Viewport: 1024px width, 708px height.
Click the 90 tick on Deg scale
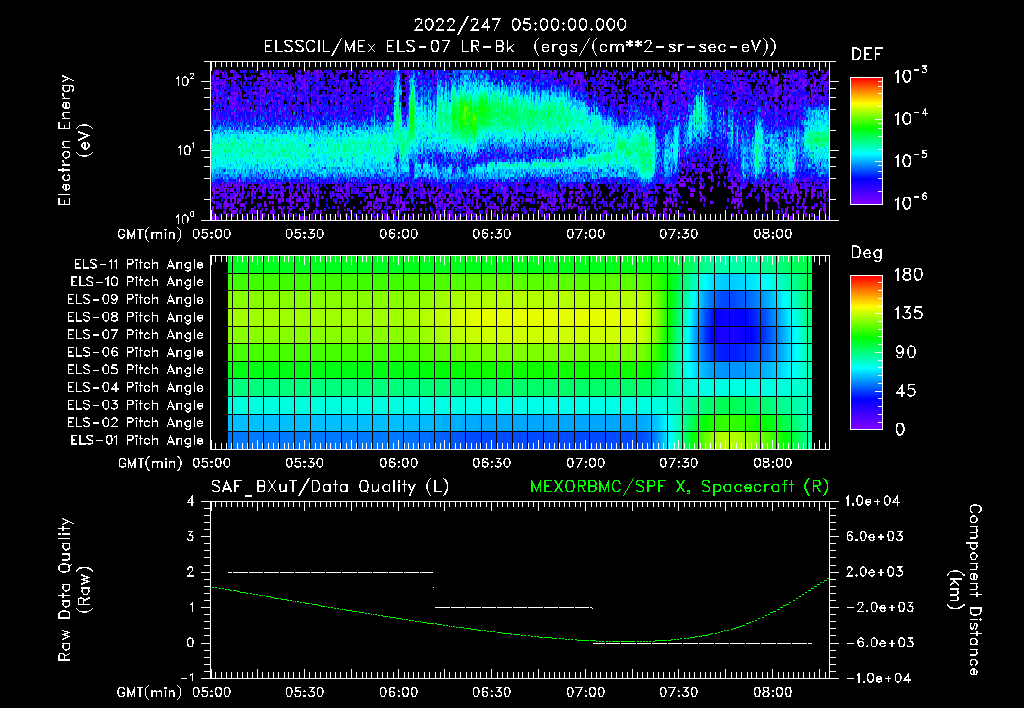click(905, 352)
